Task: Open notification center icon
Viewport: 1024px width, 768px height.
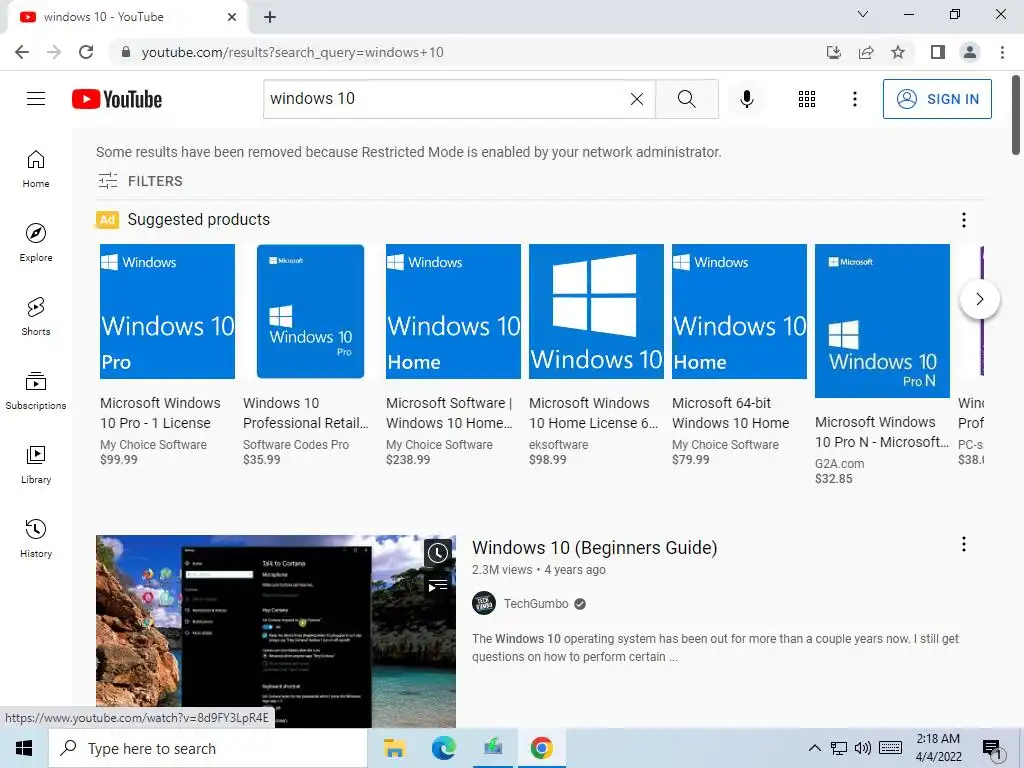Action: (x=992, y=750)
